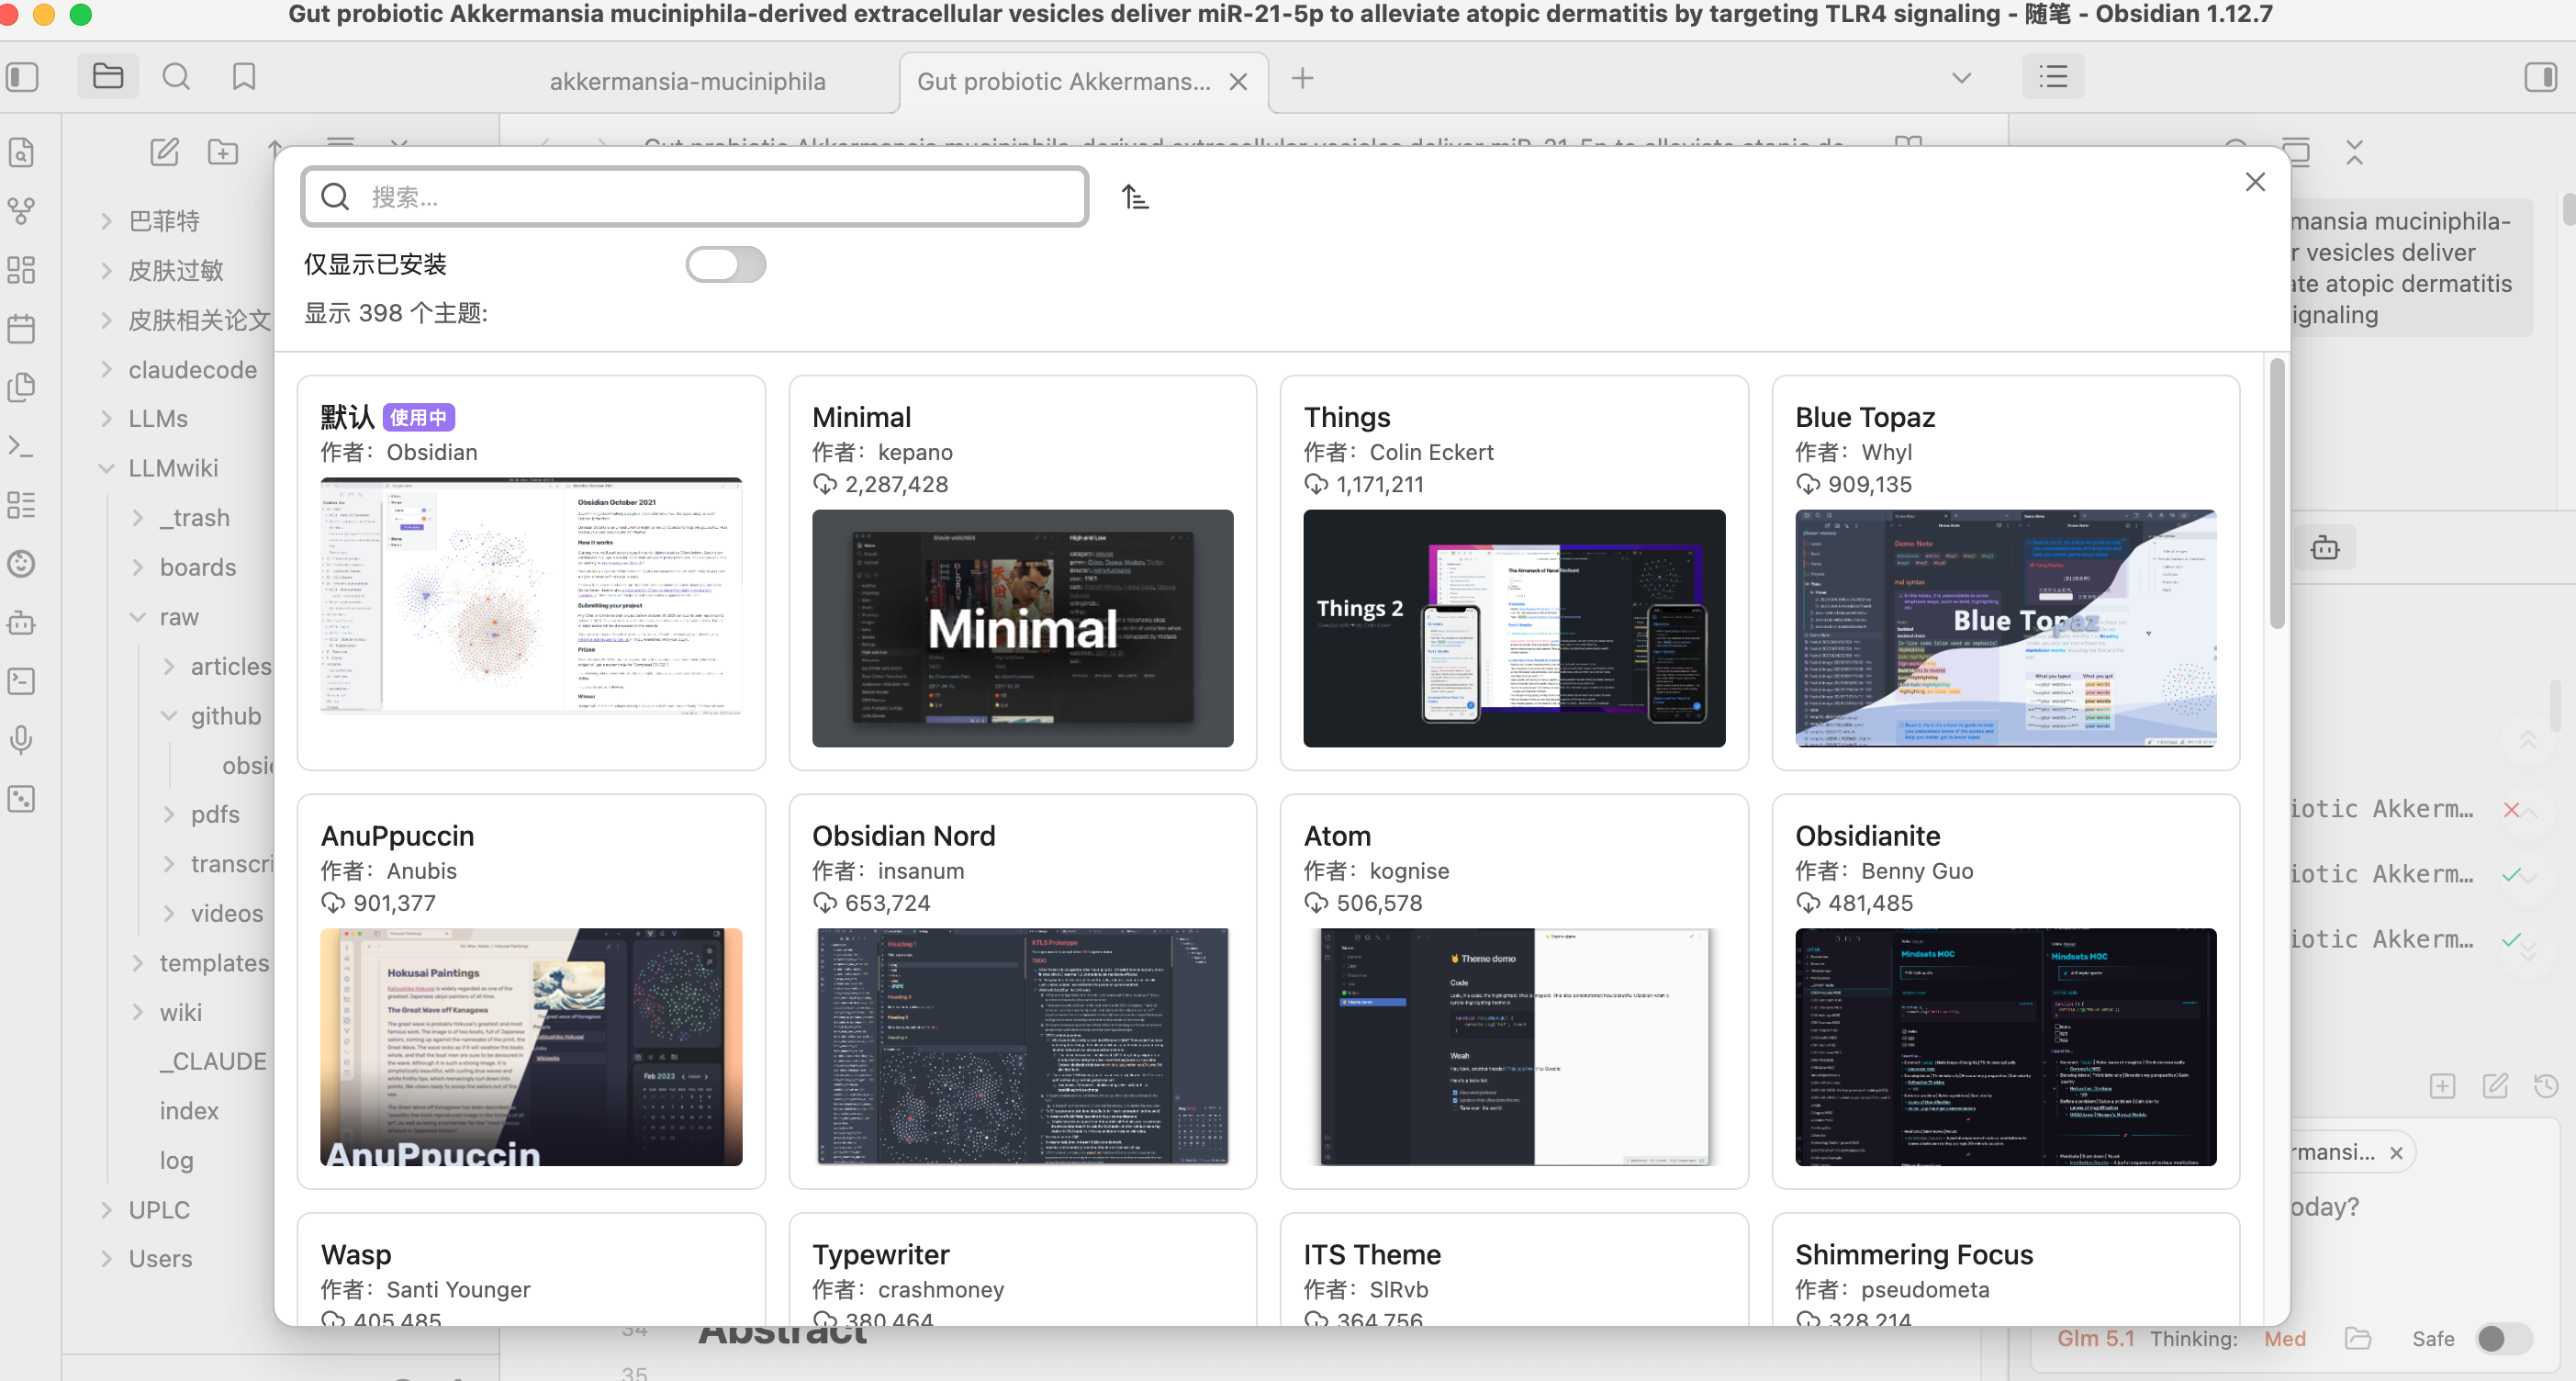Click the new chat plus-box icon

(x=2442, y=1086)
